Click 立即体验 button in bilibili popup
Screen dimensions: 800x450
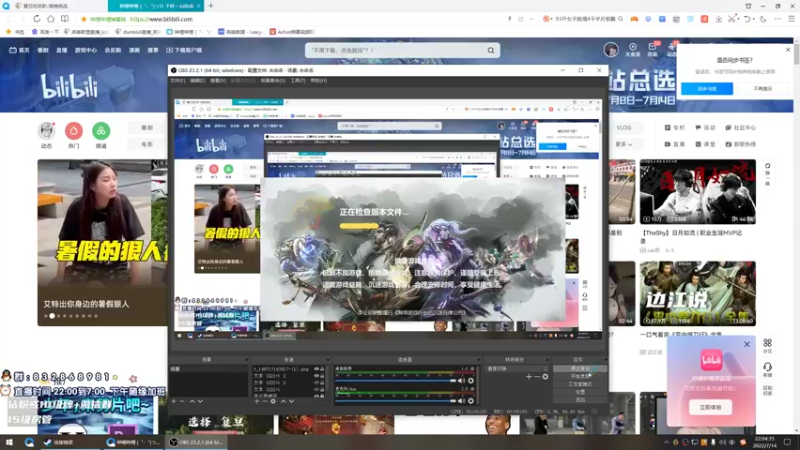710,407
